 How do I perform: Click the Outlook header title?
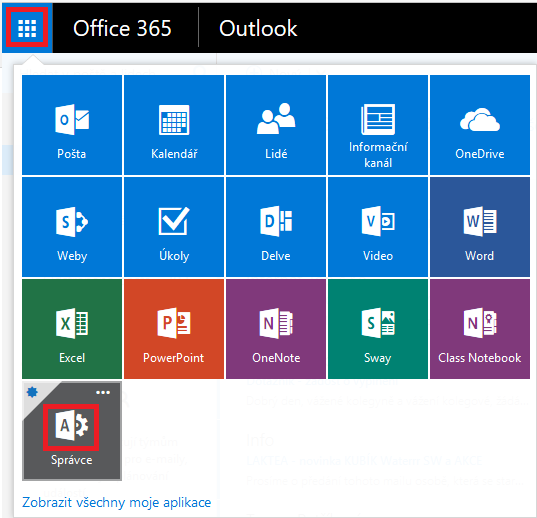258,28
